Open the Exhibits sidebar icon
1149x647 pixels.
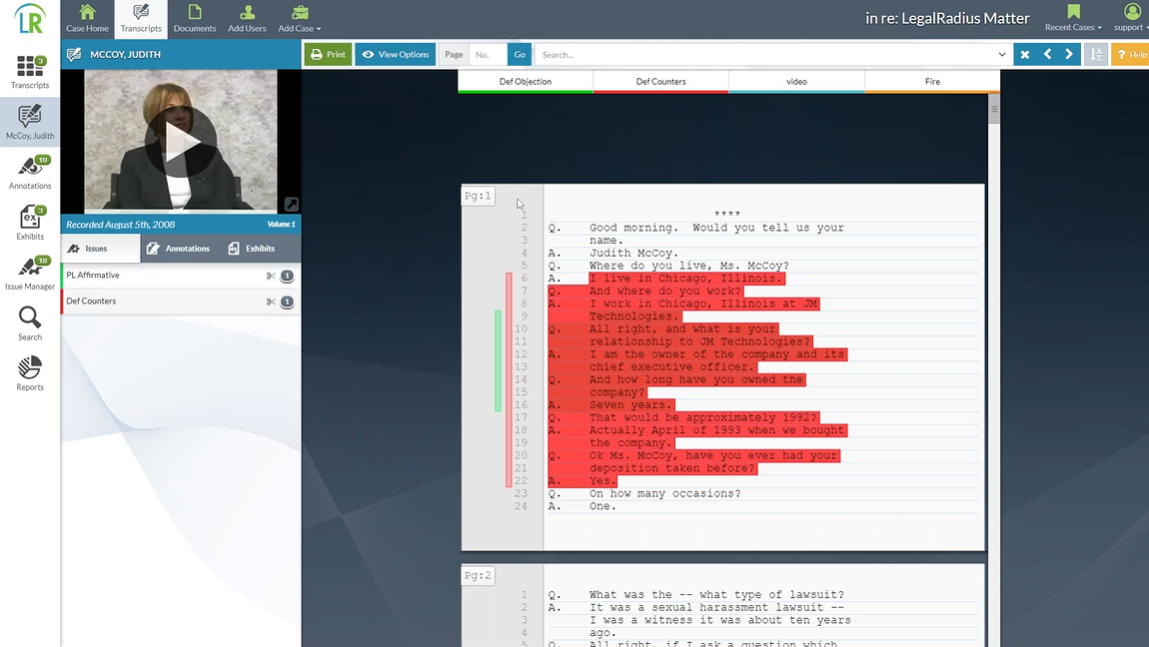(x=30, y=223)
